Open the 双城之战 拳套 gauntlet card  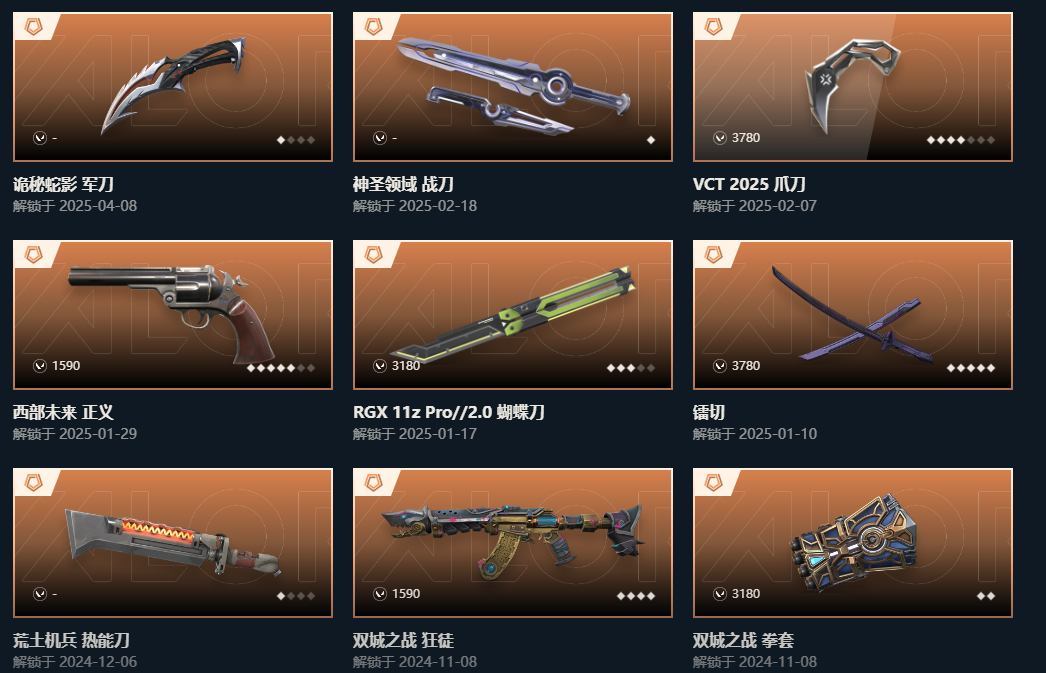coord(853,543)
